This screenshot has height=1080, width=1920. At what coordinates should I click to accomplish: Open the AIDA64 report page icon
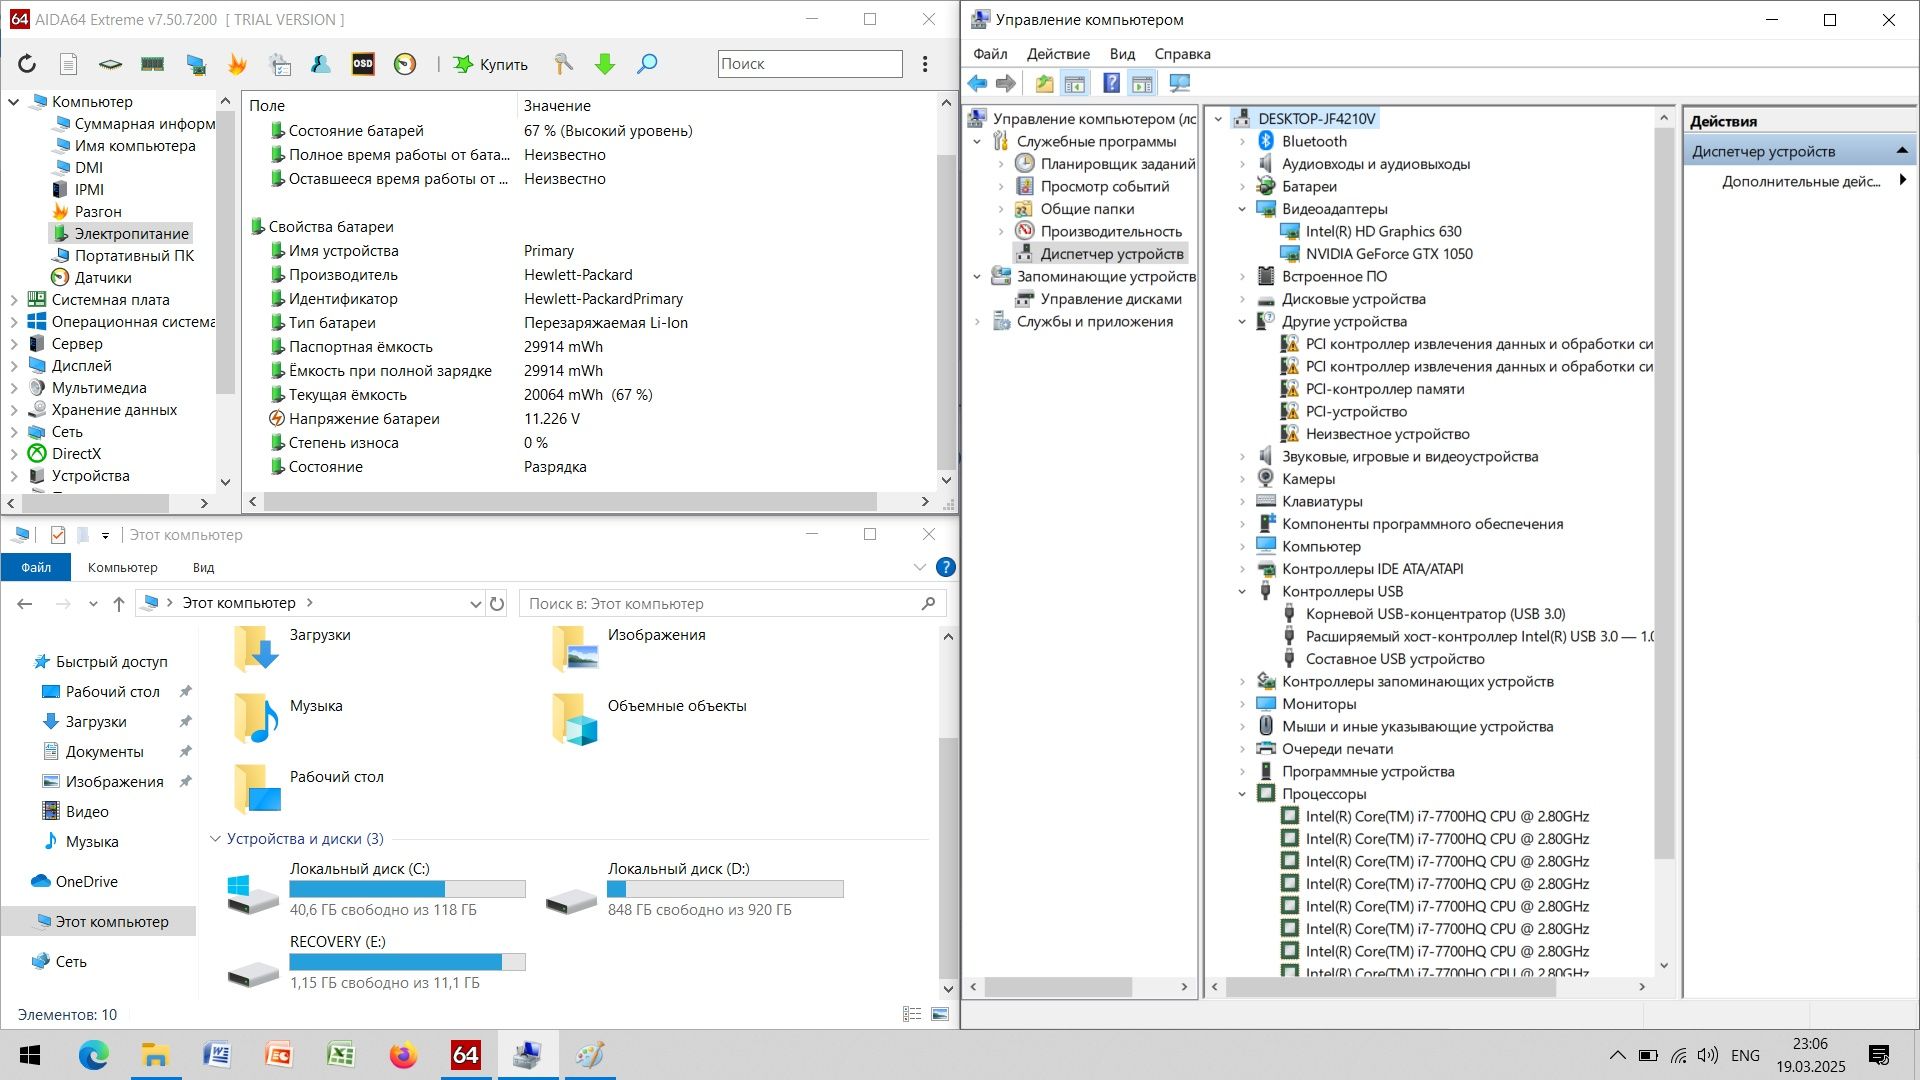68,64
